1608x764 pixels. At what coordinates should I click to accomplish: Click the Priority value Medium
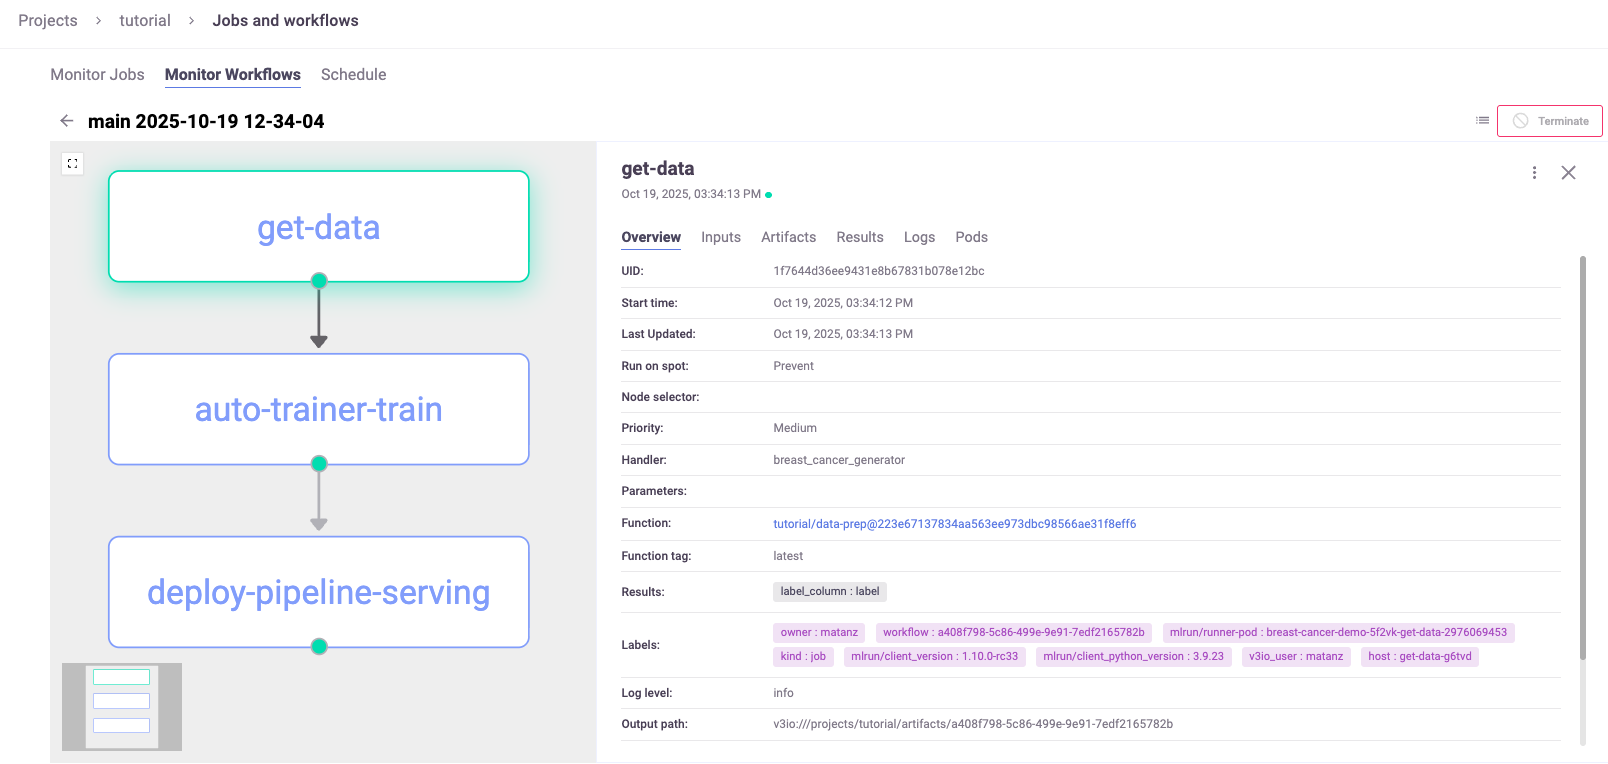click(795, 428)
